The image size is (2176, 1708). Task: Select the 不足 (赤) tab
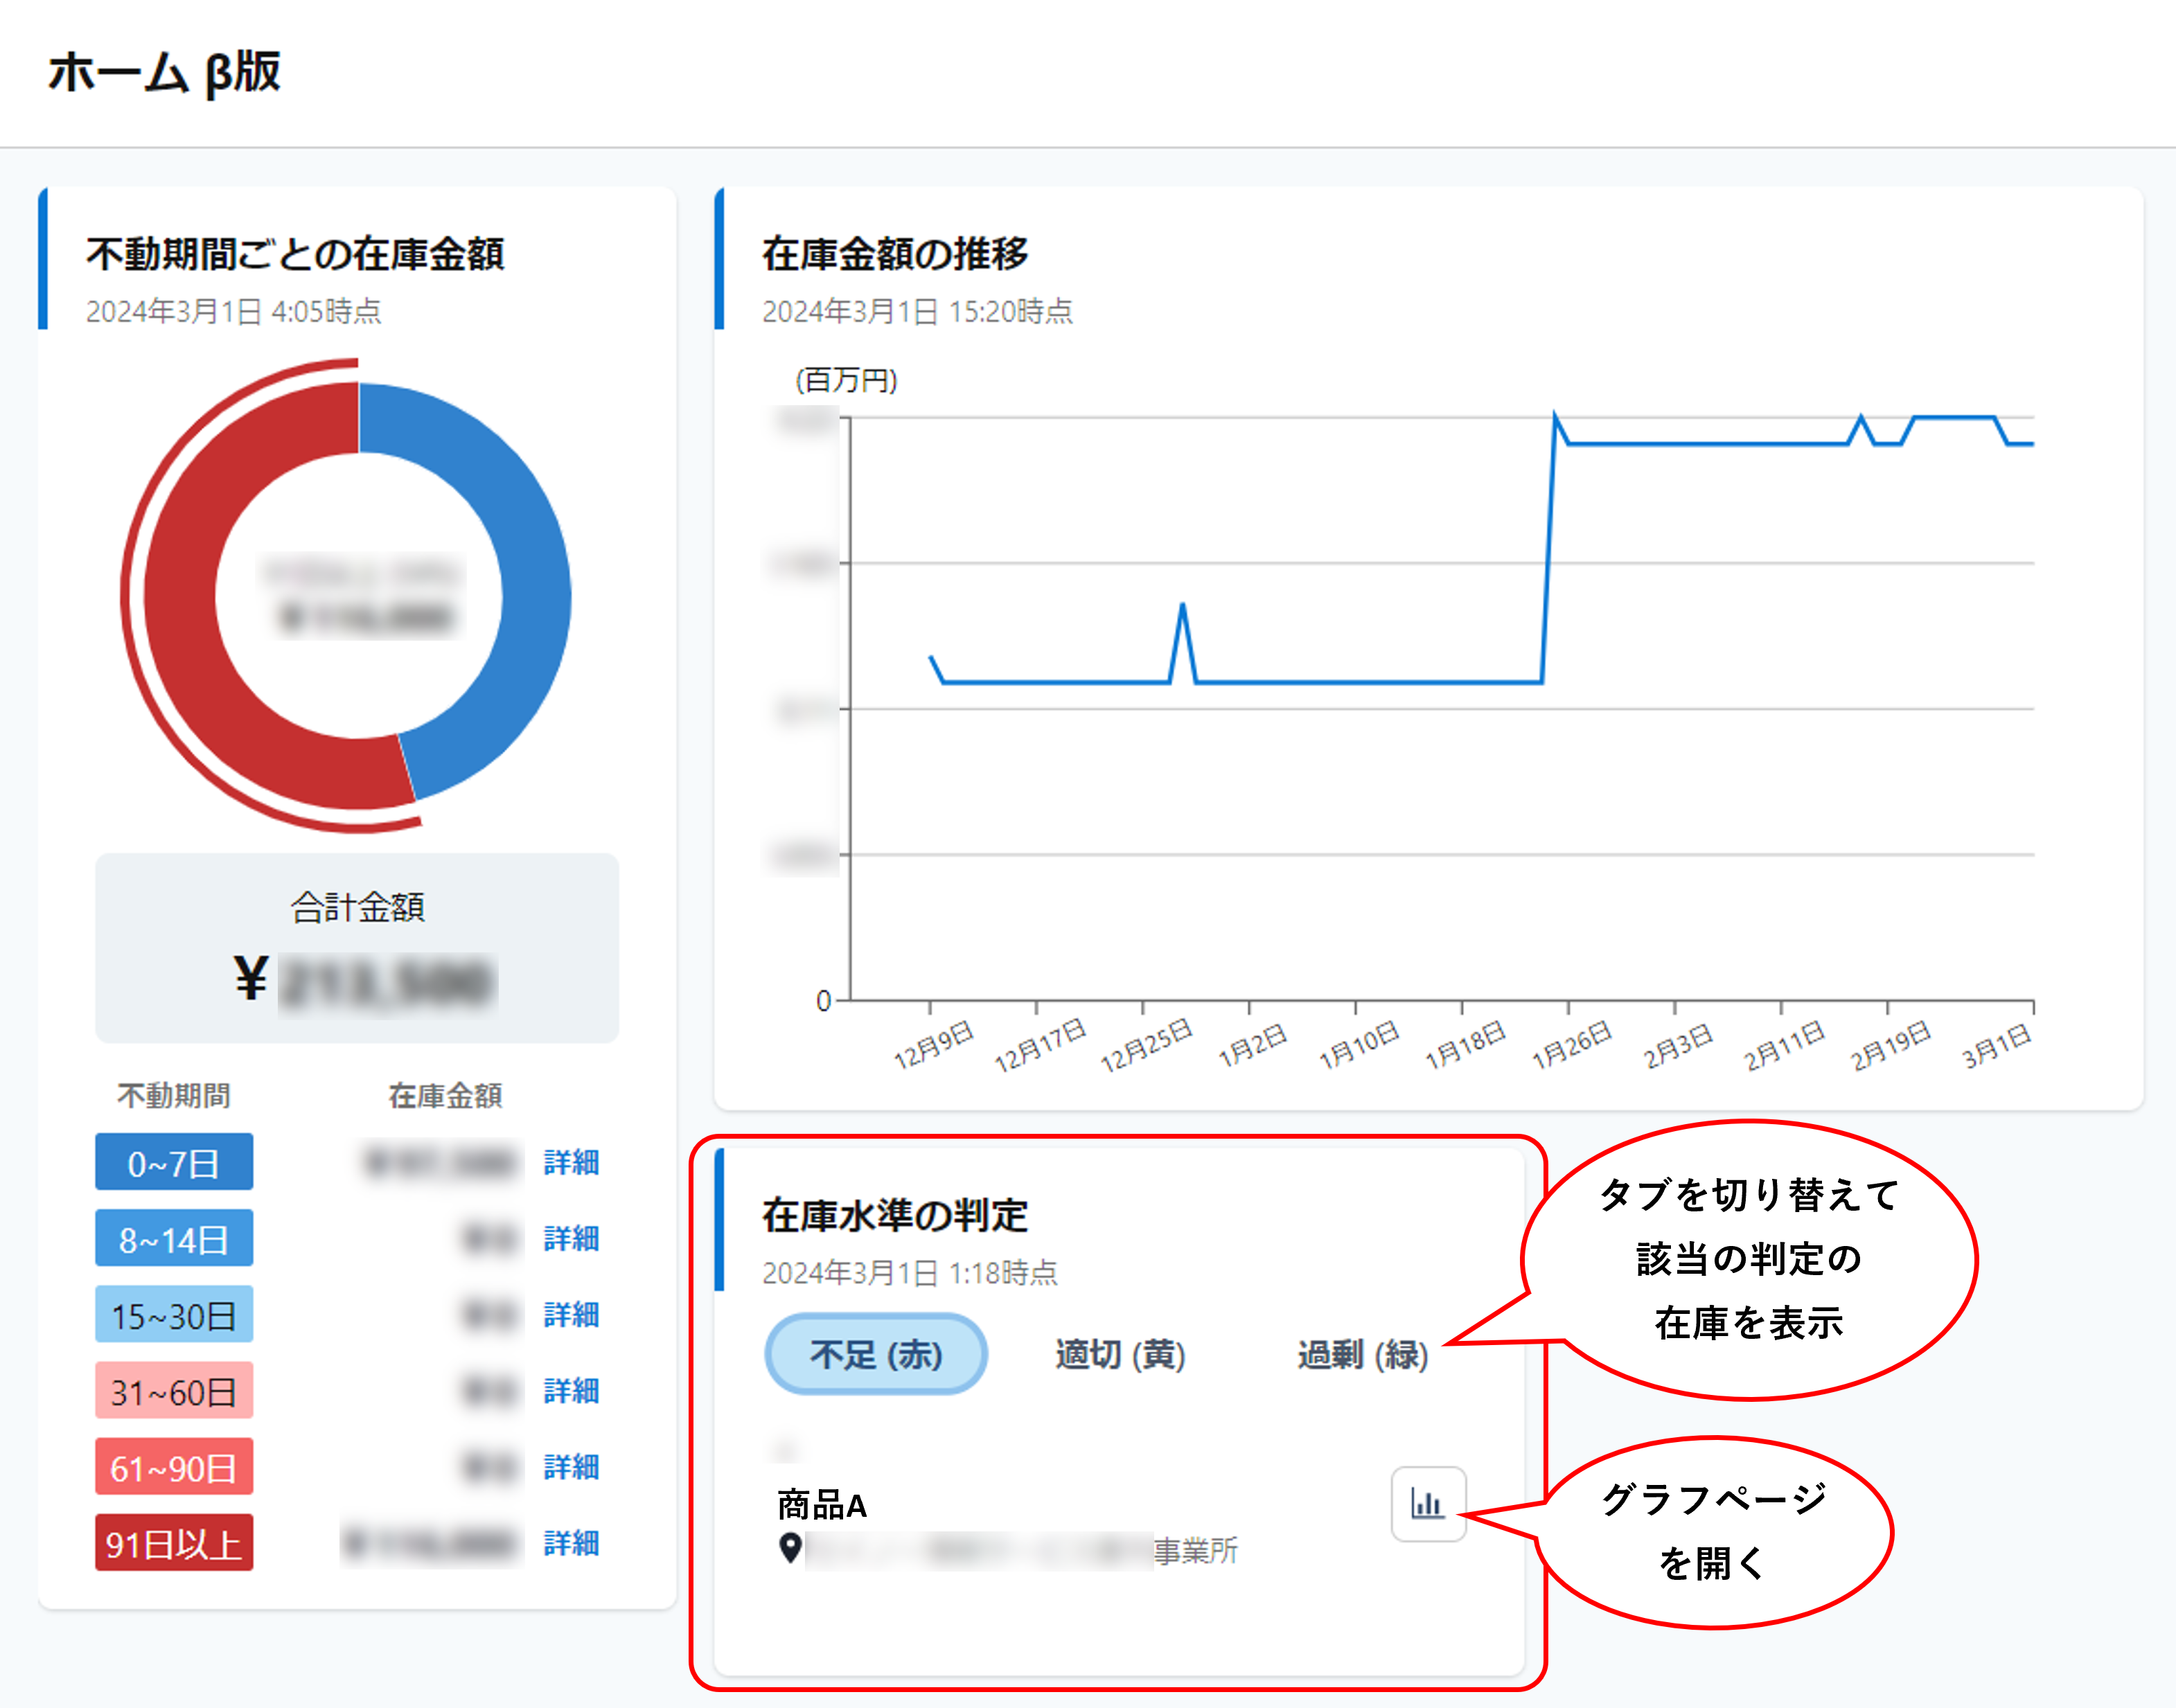point(876,1354)
